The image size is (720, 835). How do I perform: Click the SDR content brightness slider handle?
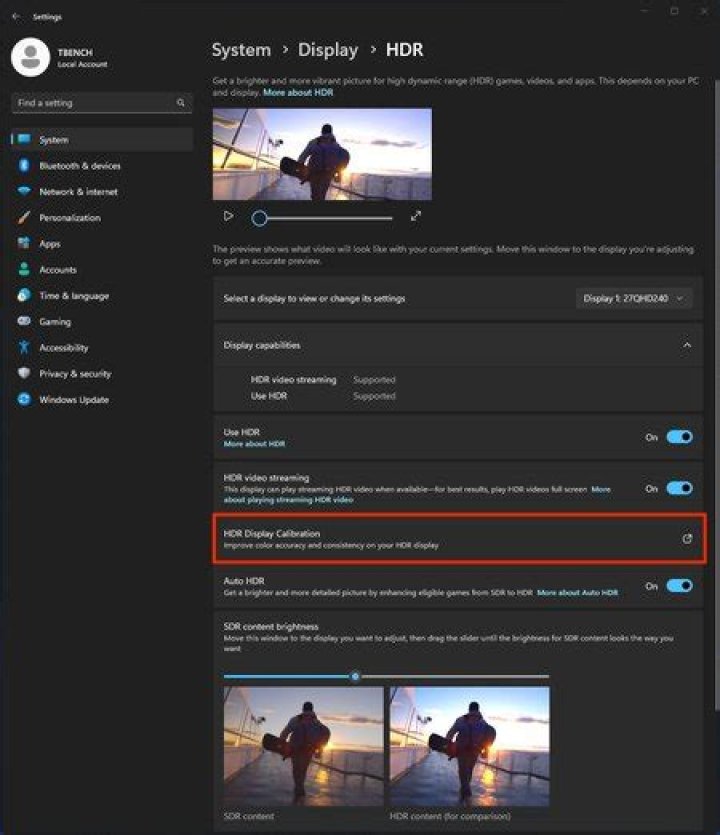pos(355,676)
